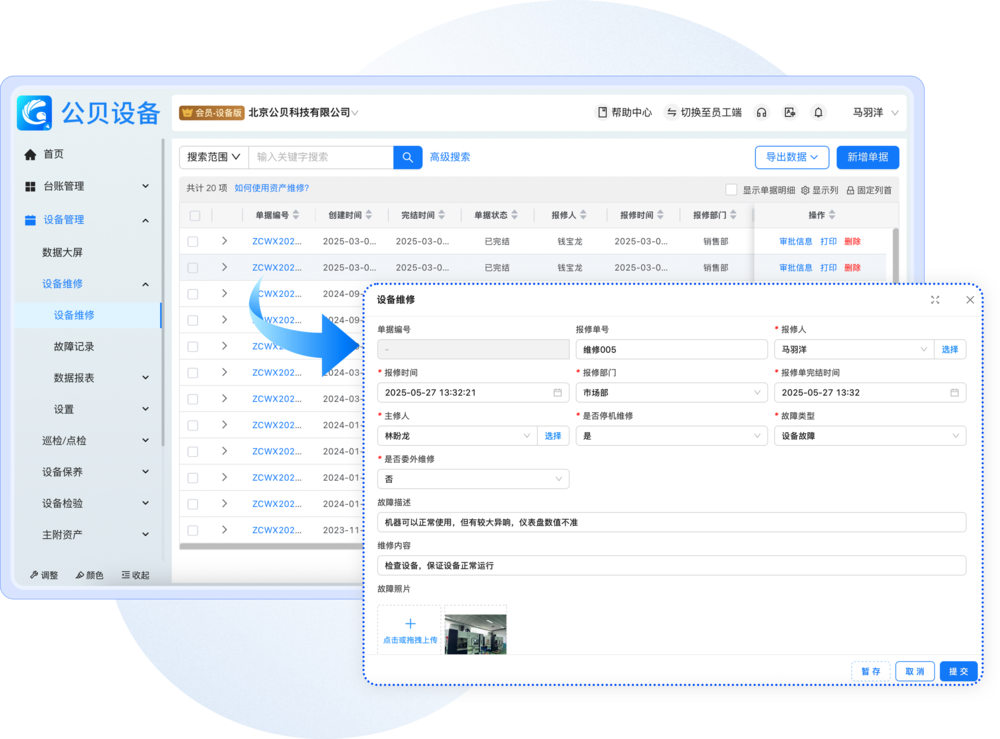The width and height of the screenshot is (1000, 739).
Task: Open the uploaded fault photo thumbnail
Action: [475, 634]
